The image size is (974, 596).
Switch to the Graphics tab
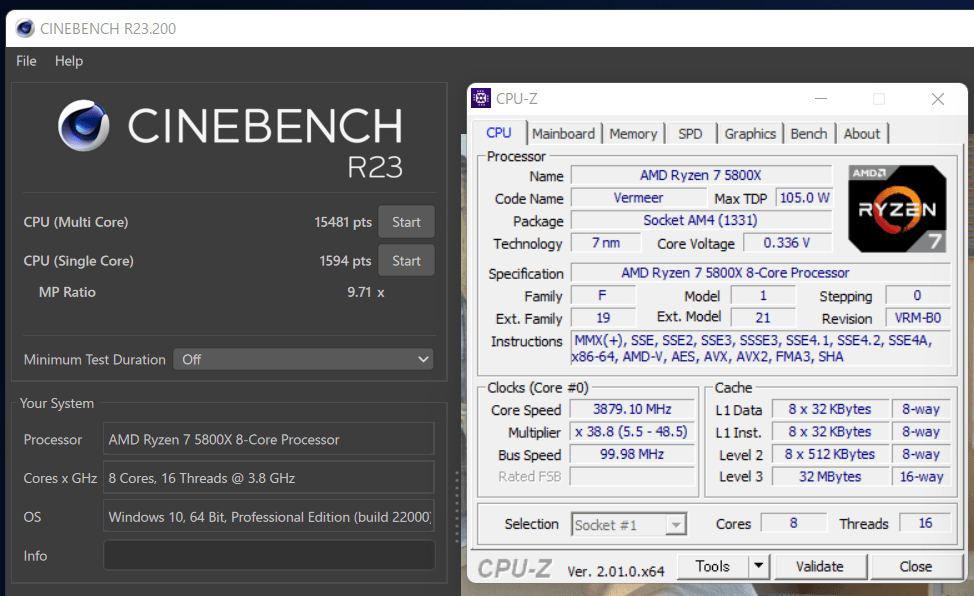(750, 134)
